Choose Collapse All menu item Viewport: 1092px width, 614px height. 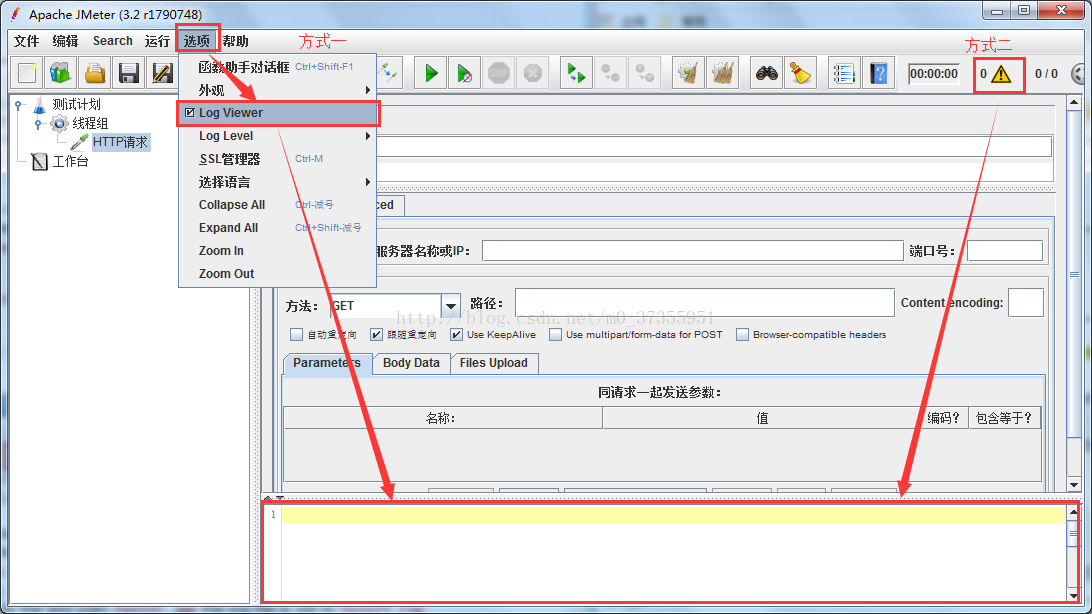pos(278,205)
